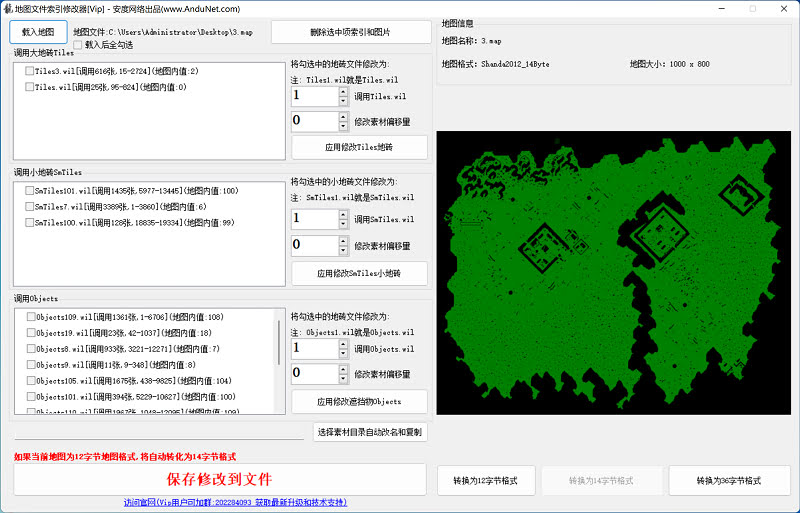Check Objects9.wil entry
Image resolution: width=800 pixels, height=513 pixels.
31,364
